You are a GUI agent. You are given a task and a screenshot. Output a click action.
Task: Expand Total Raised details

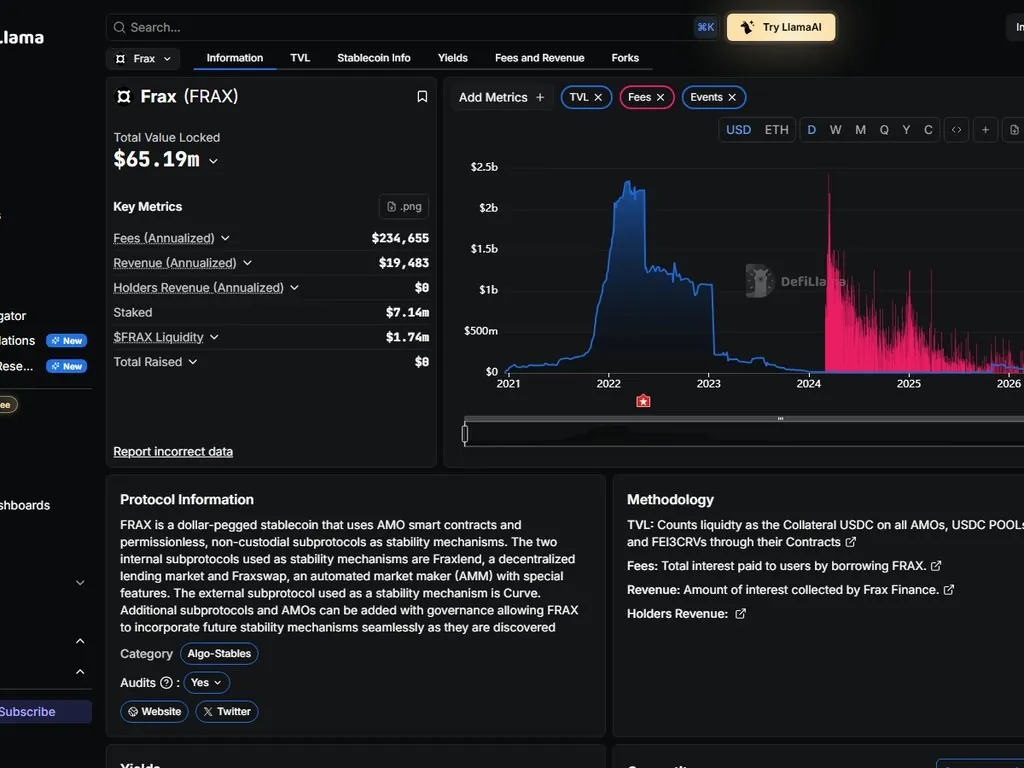(193, 362)
